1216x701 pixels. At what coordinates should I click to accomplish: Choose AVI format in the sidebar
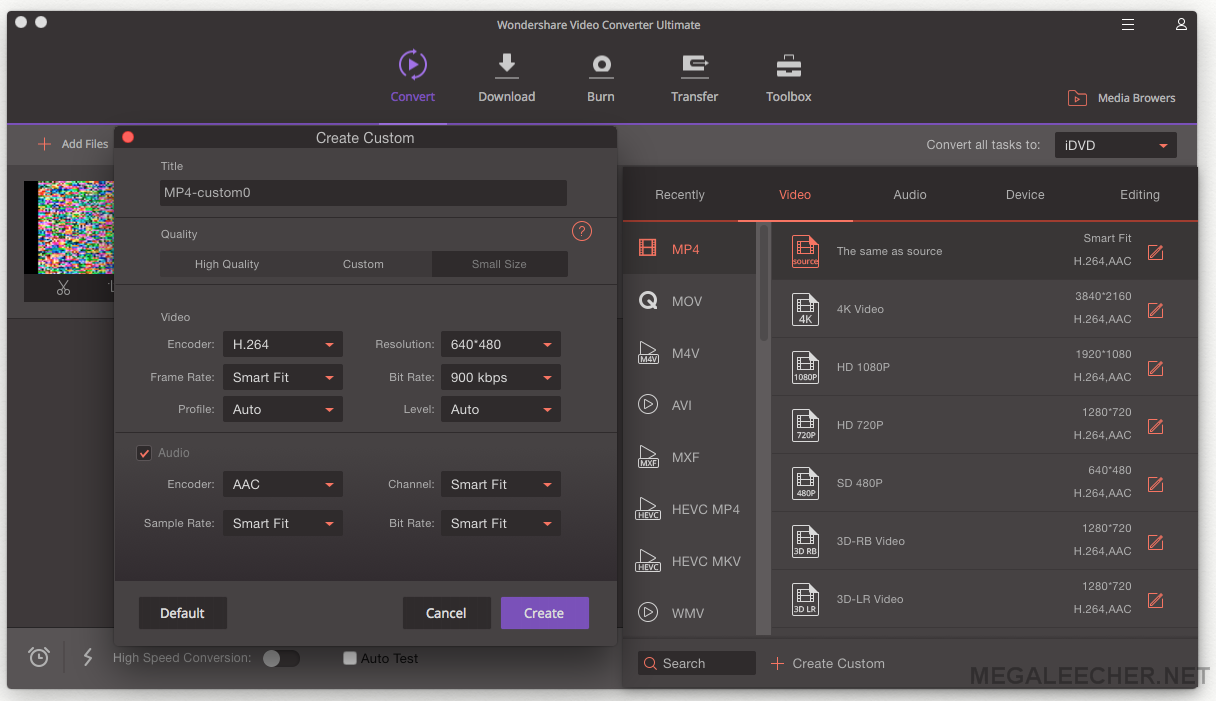[690, 405]
